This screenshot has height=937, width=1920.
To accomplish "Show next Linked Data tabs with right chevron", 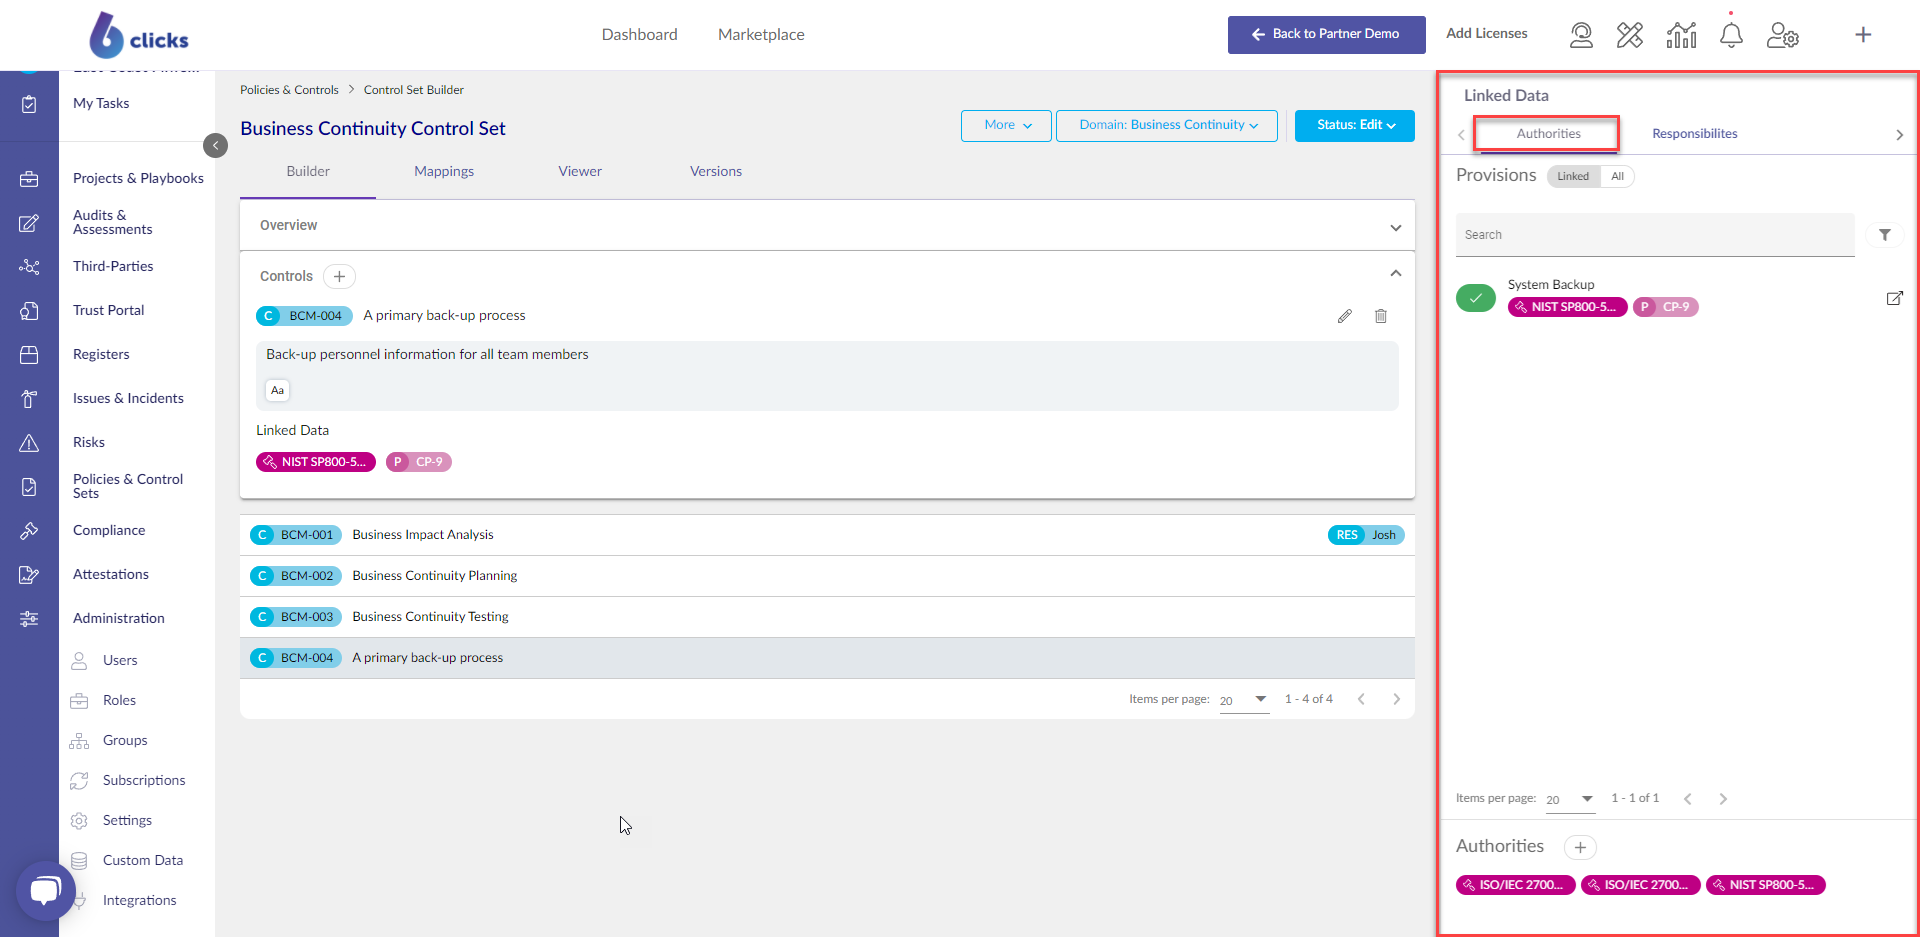I will click(x=1899, y=135).
